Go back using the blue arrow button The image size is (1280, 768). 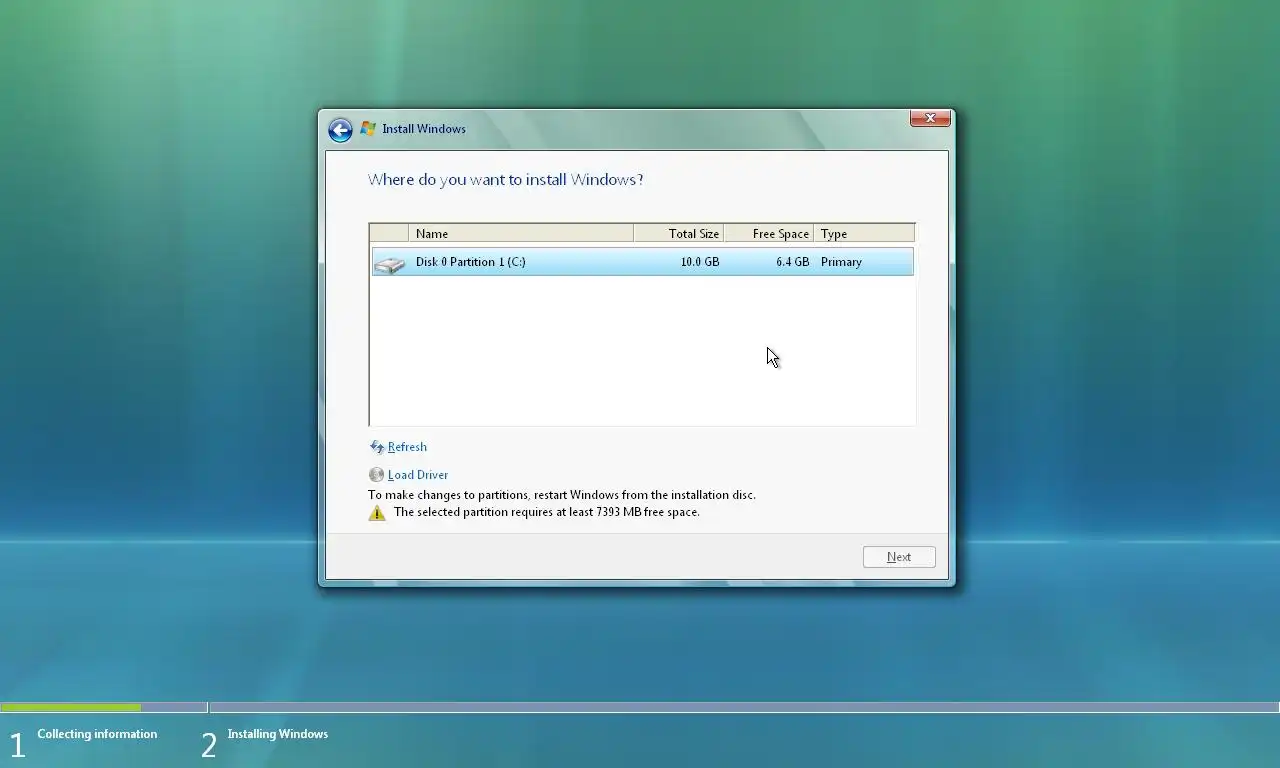(340, 130)
